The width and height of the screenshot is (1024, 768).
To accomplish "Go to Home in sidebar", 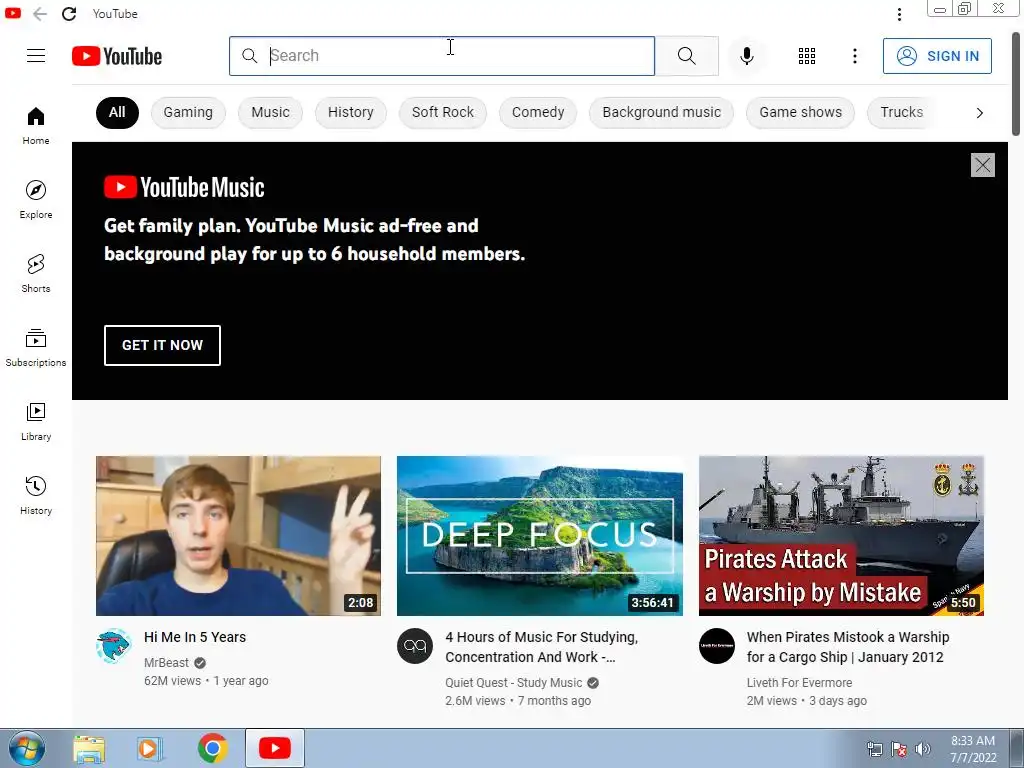I will pyautogui.click(x=36, y=126).
